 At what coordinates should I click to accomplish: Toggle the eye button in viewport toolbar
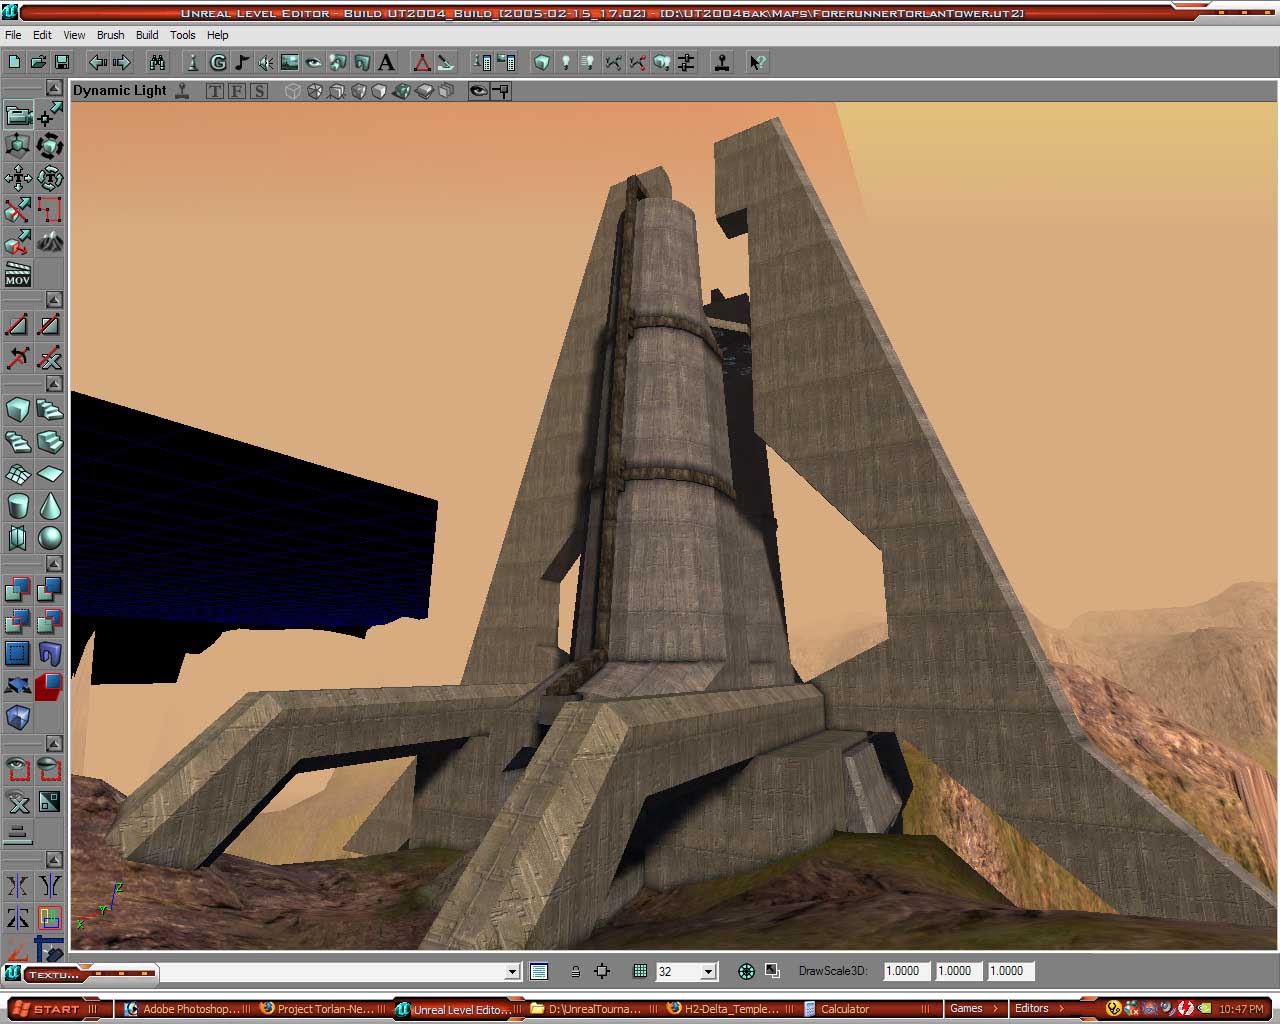pos(479,91)
